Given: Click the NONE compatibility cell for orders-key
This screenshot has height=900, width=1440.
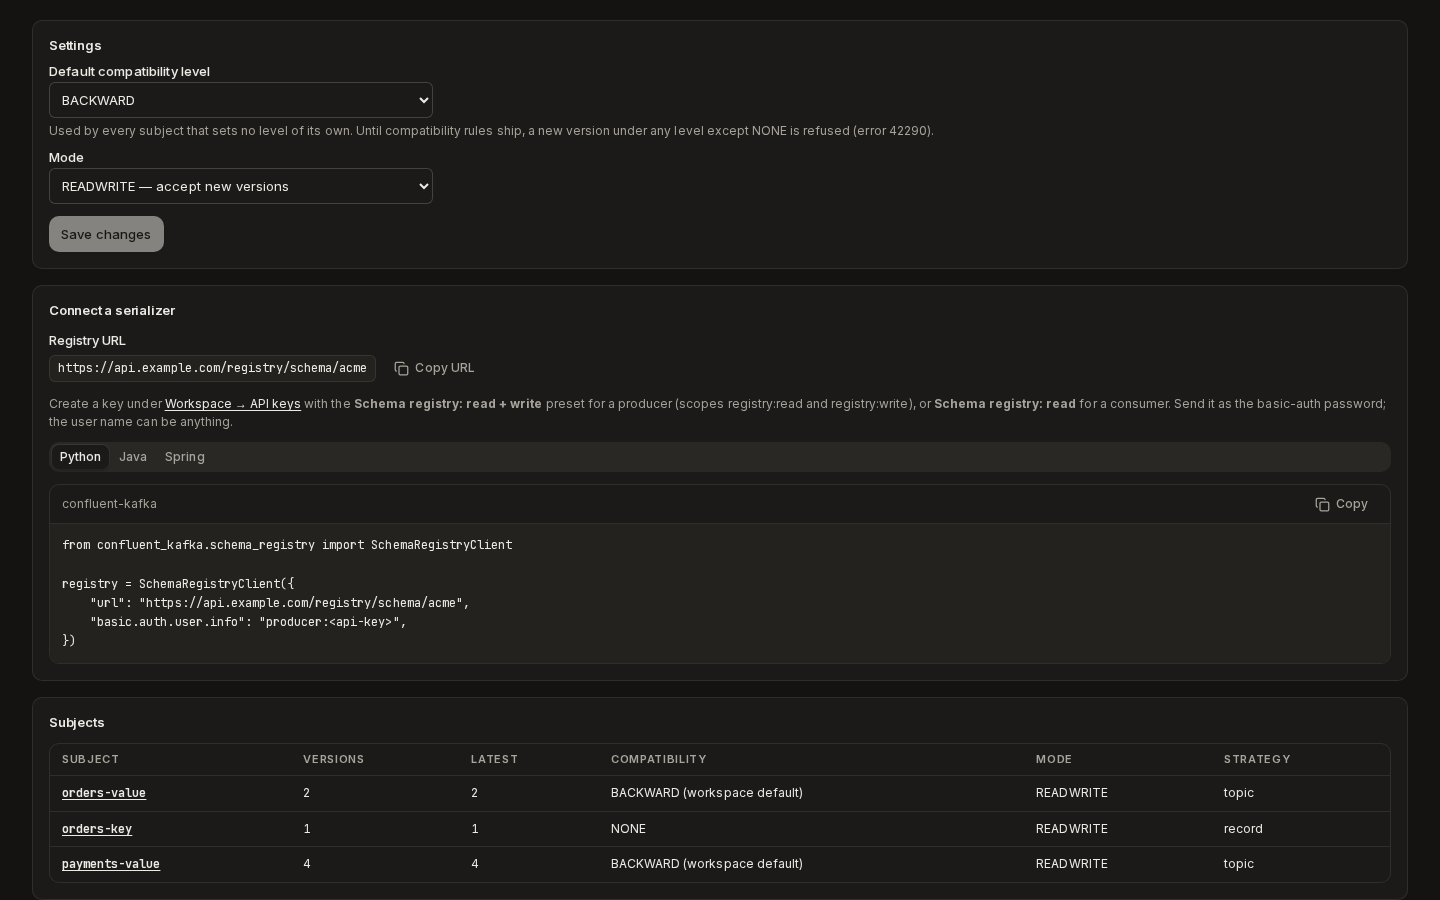Looking at the screenshot, I should (x=628, y=829).
